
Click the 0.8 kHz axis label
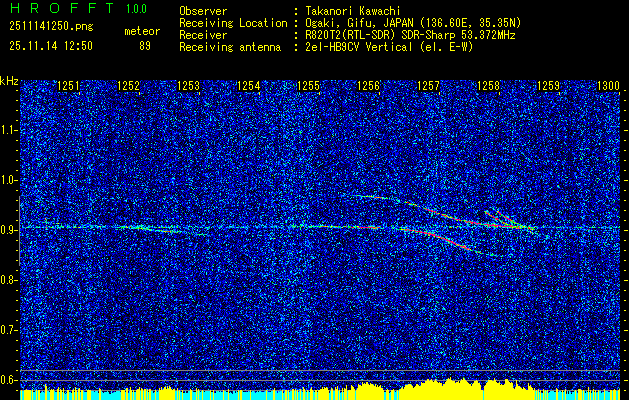tap(7, 280)
